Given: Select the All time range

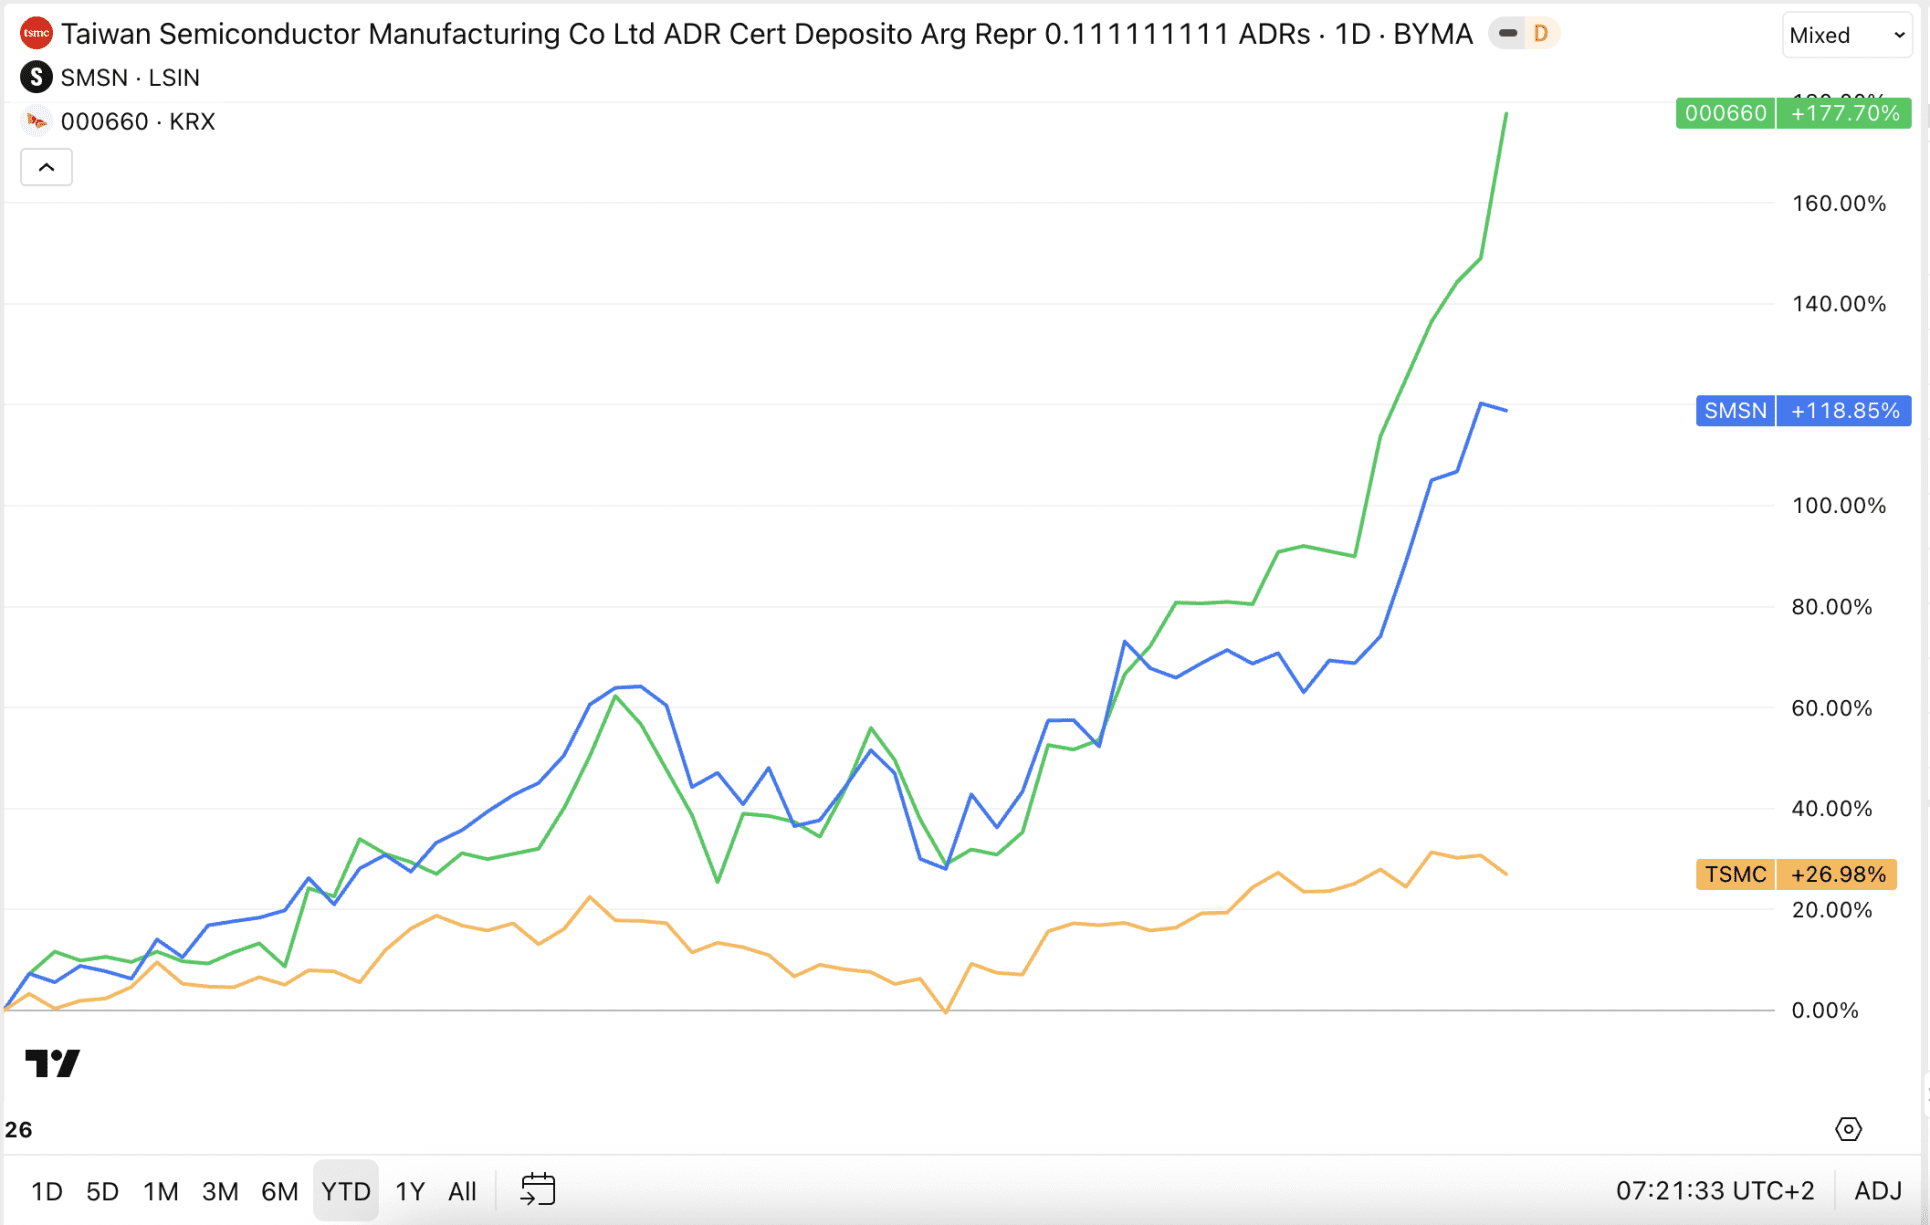Looking at the screenshot, I should 462,1191.
